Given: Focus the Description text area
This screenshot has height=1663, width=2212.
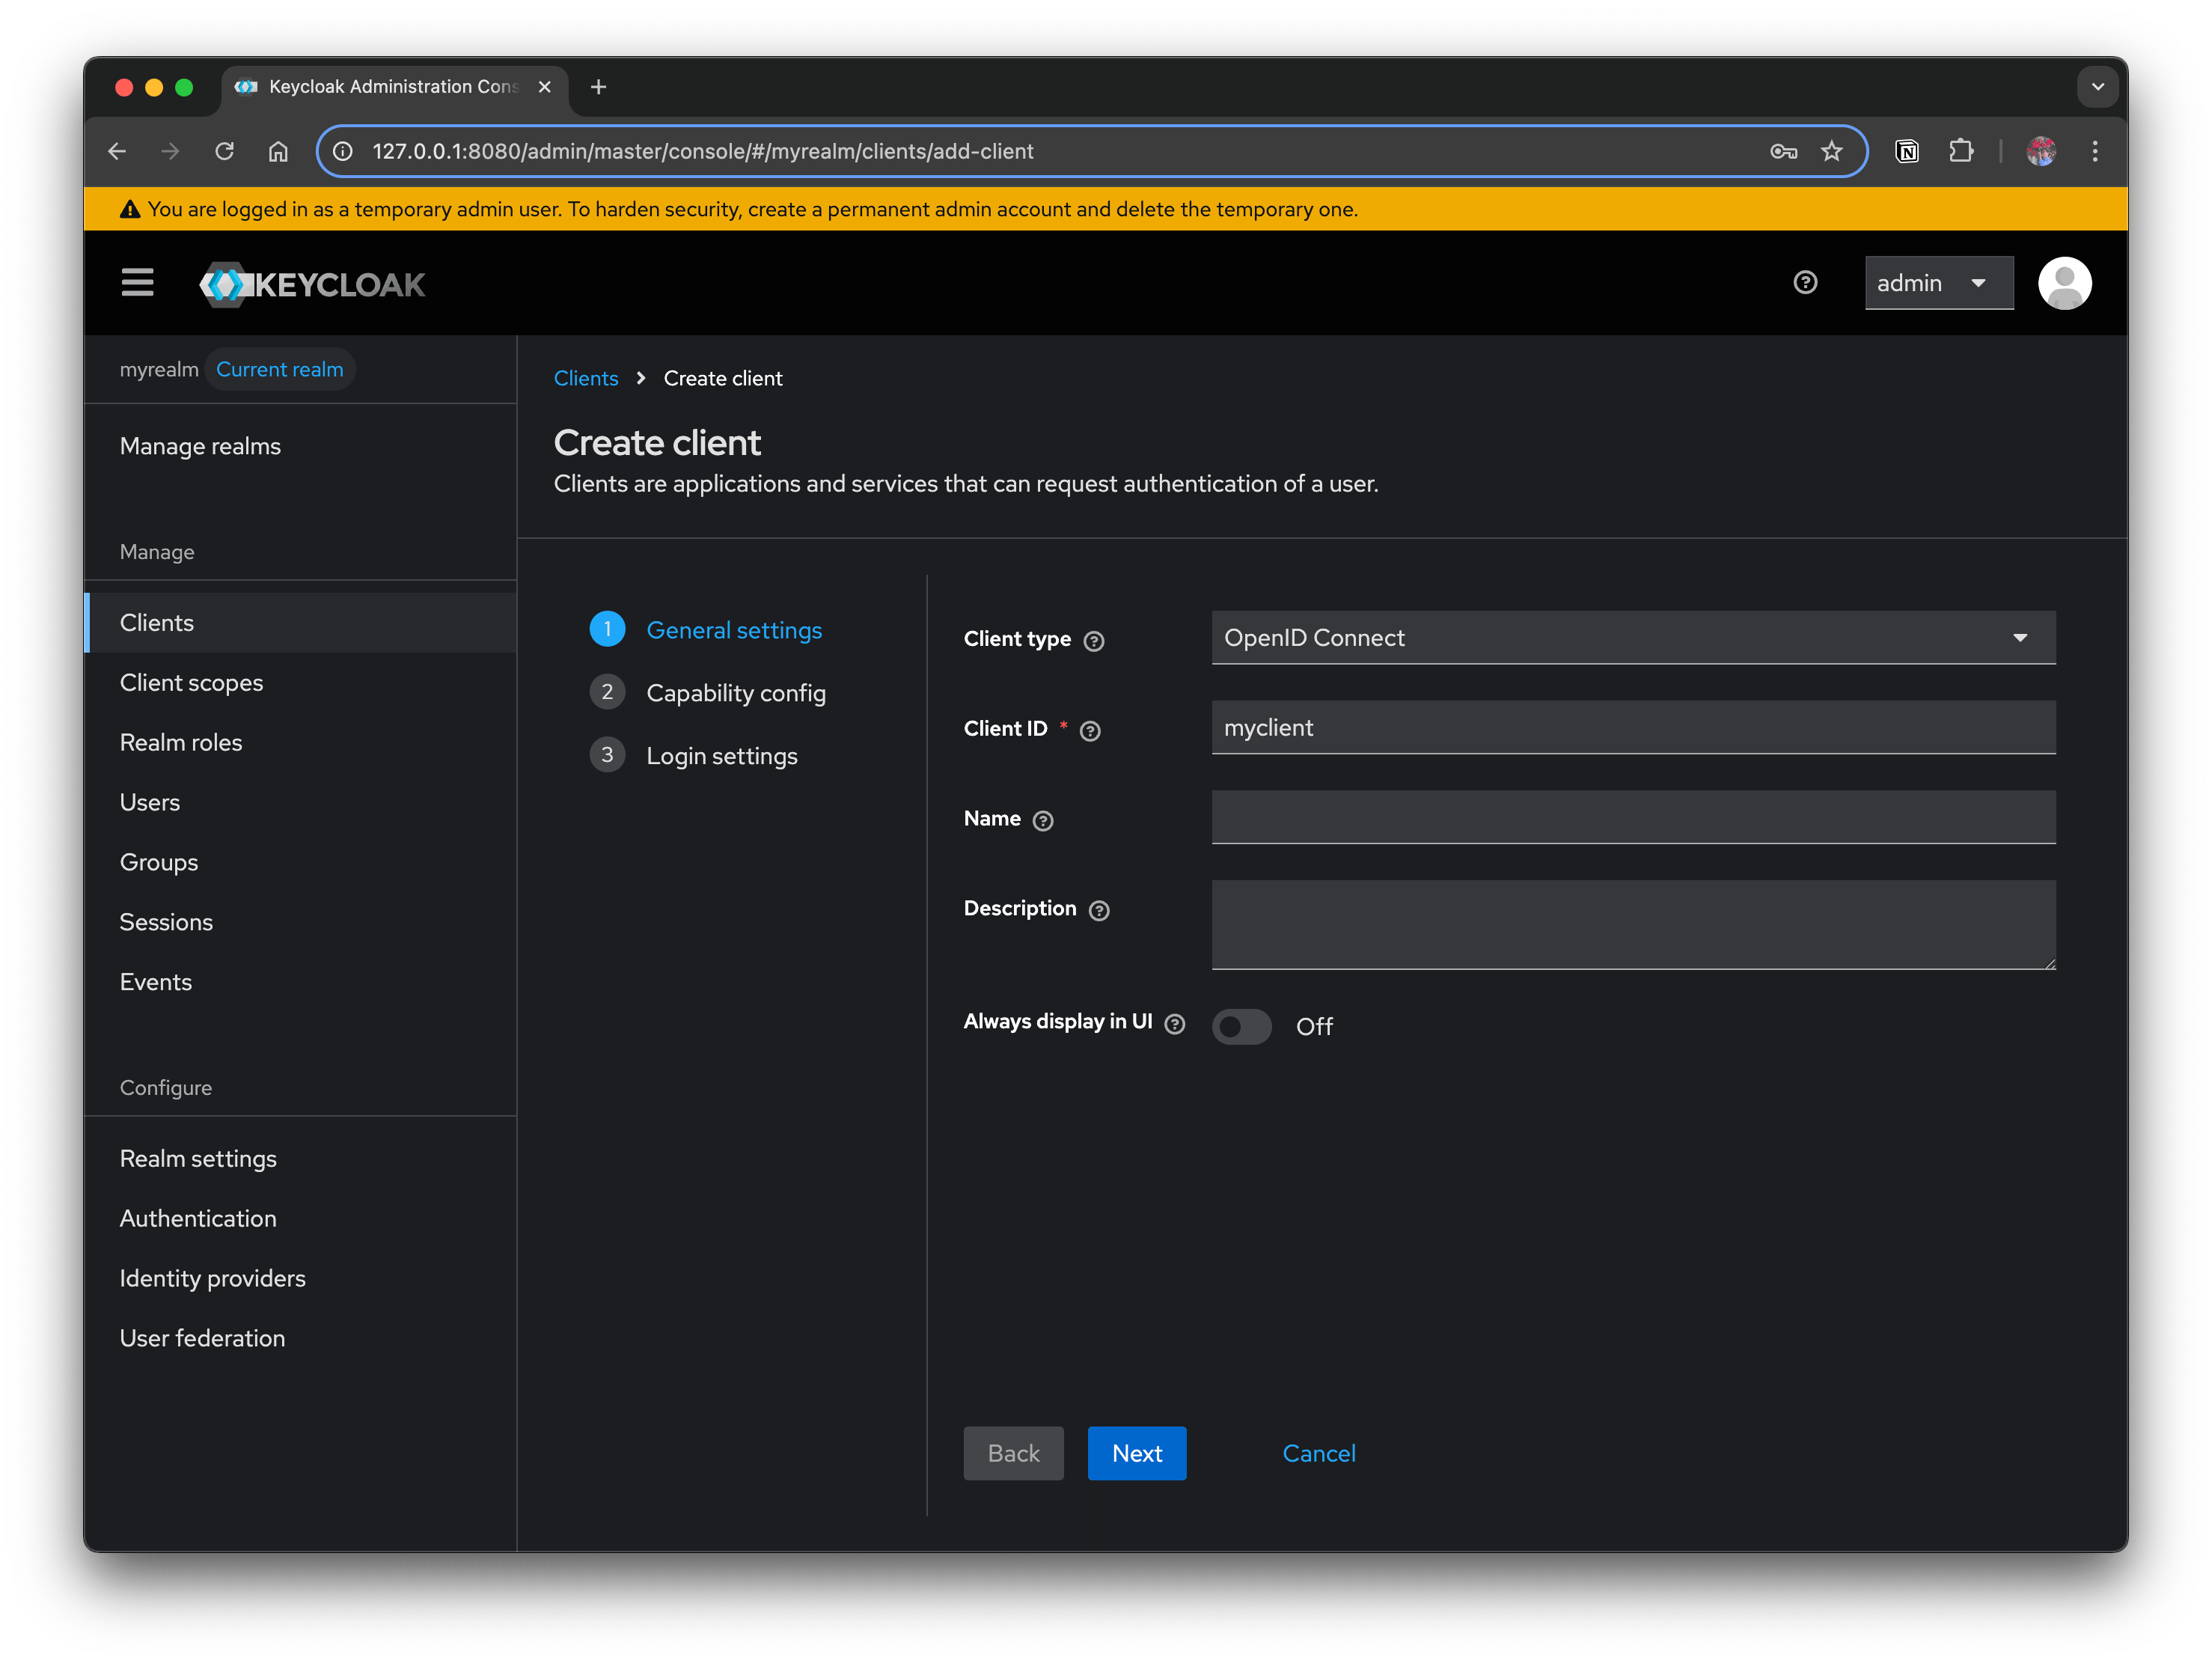Looking at the screenshot, I should coord(1633,925).
